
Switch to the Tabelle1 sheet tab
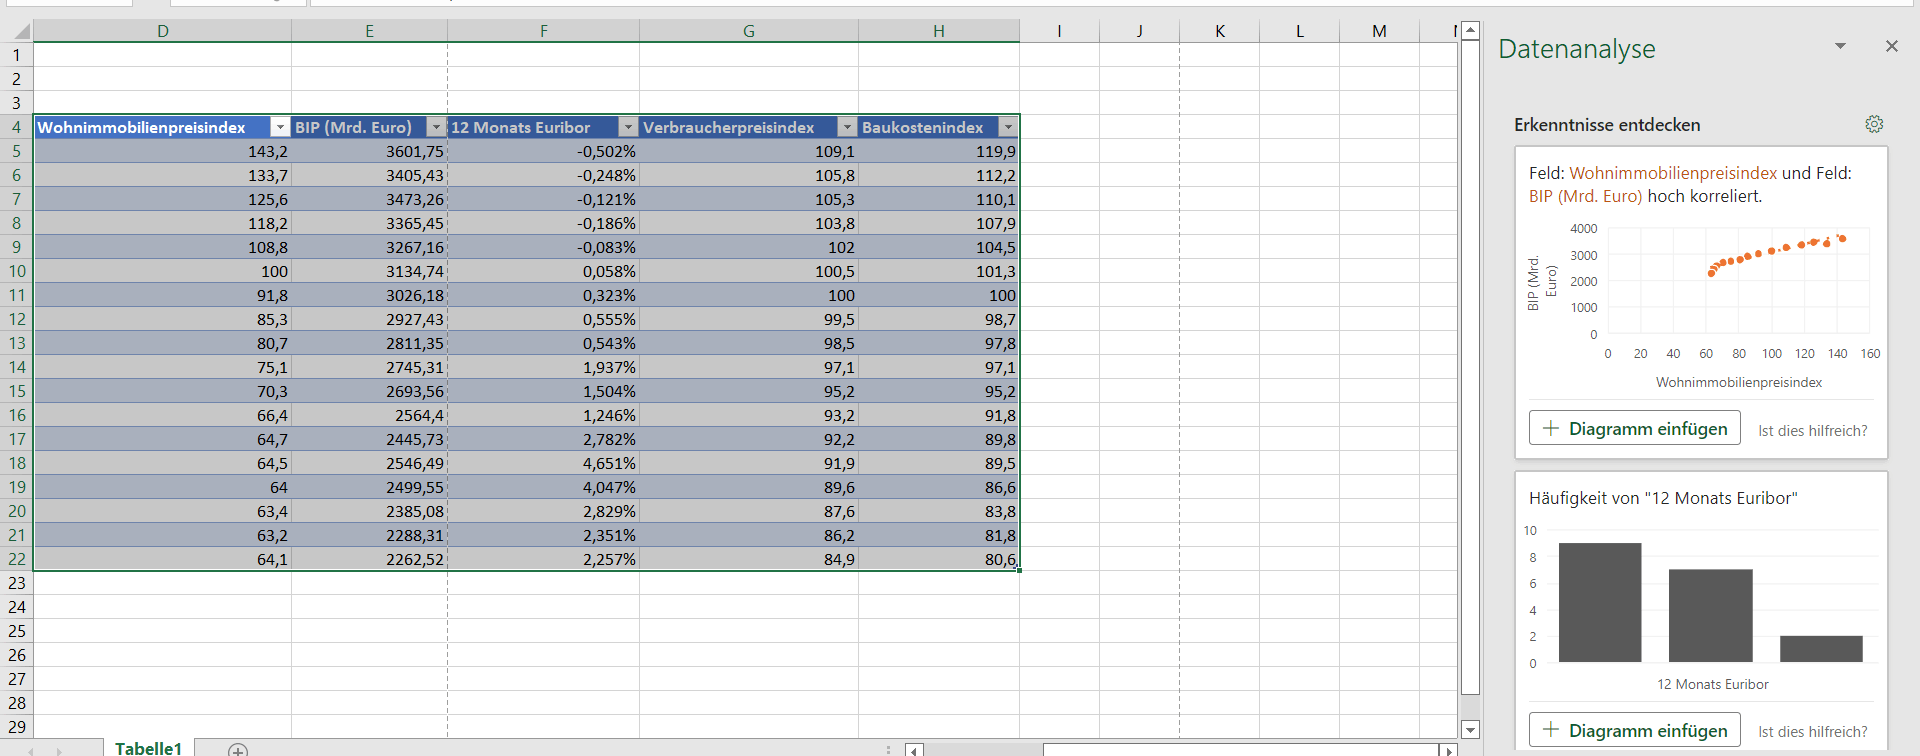point(148,748)
